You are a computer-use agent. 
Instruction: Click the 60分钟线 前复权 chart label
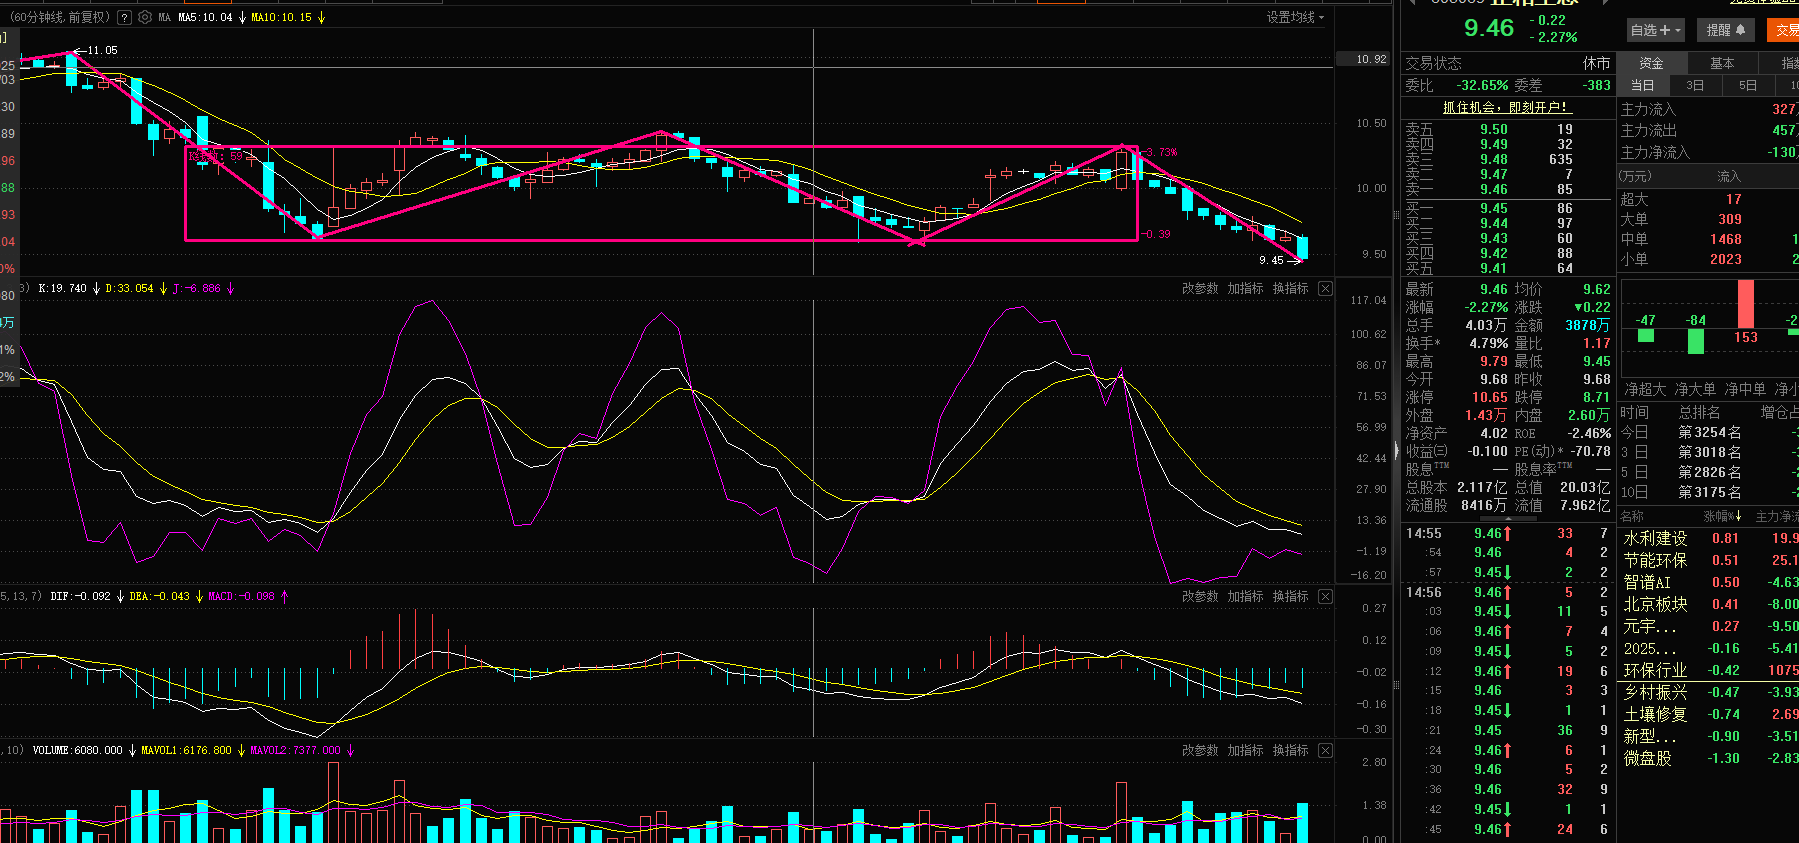pyautogui.click(x=59, y=17)
